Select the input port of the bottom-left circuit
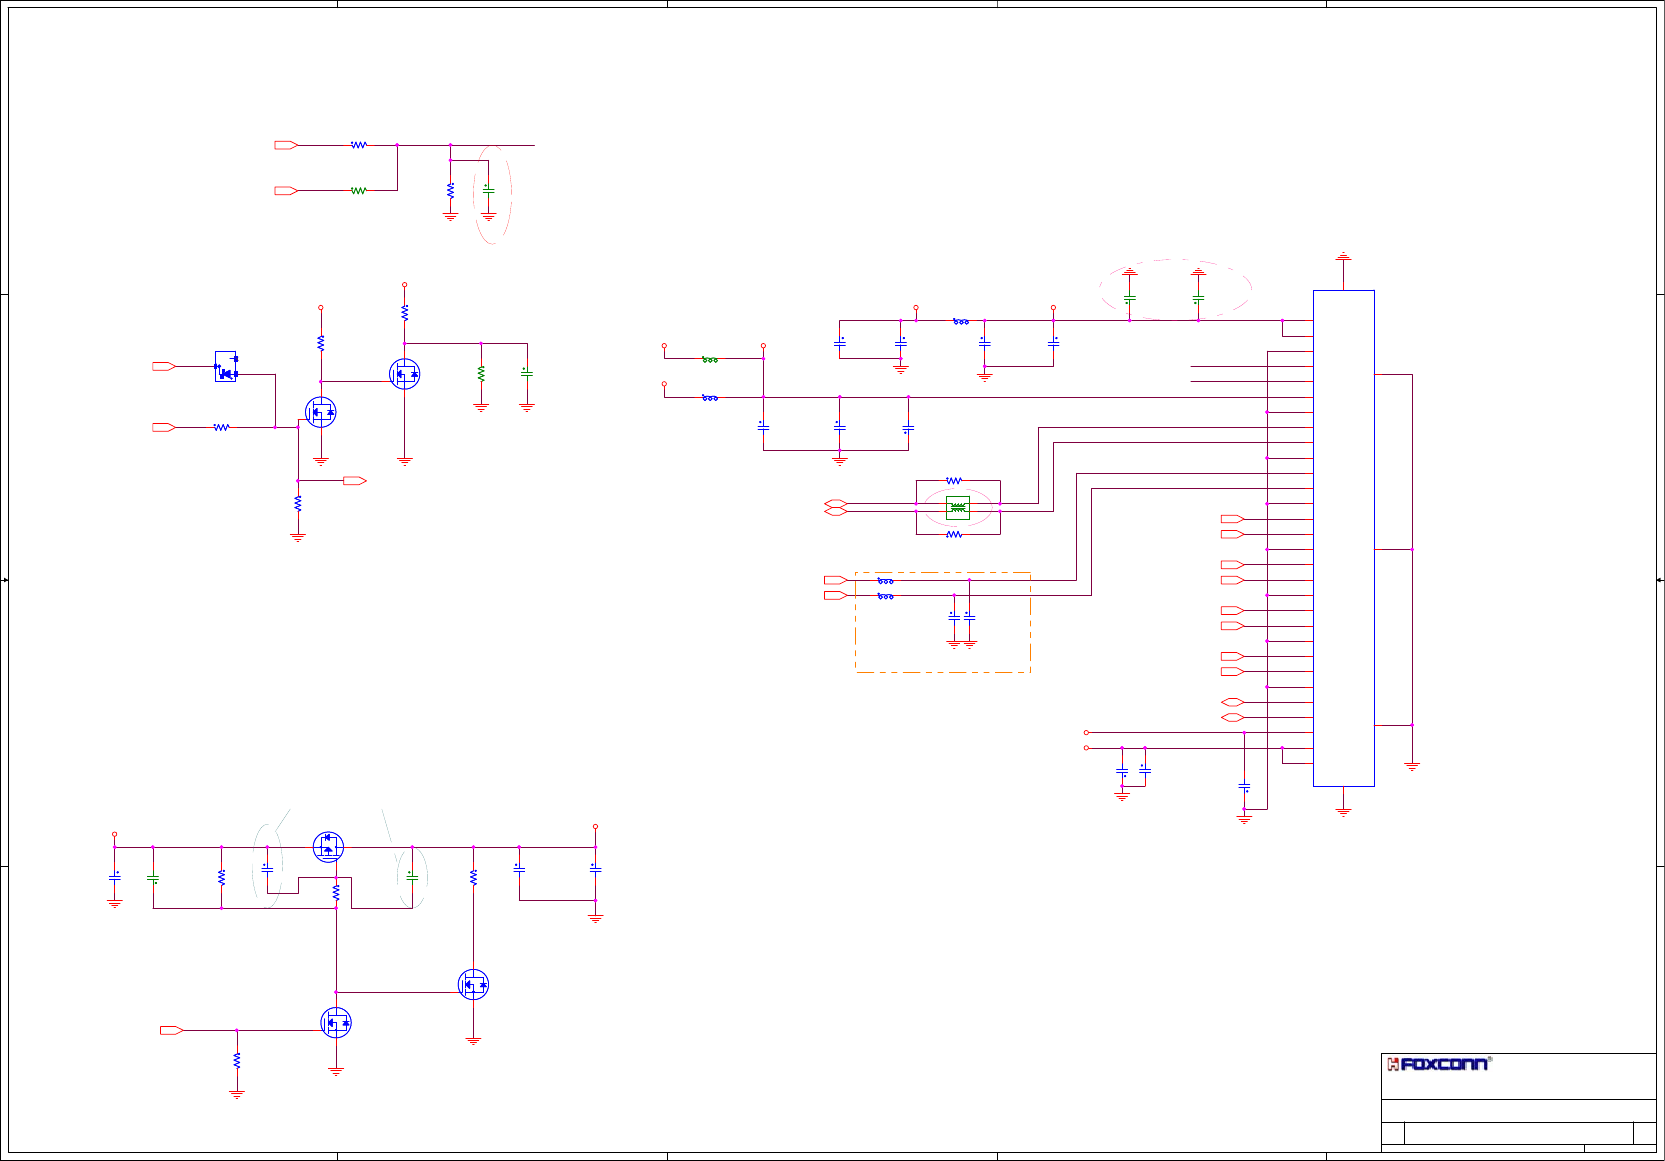This screenshot has height=1161, width=1665. click(x=172, y=1030)
